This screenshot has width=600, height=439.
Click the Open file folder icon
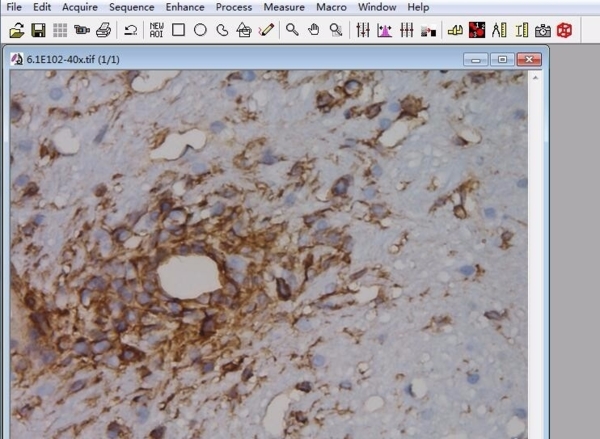(x=16, y=30)
